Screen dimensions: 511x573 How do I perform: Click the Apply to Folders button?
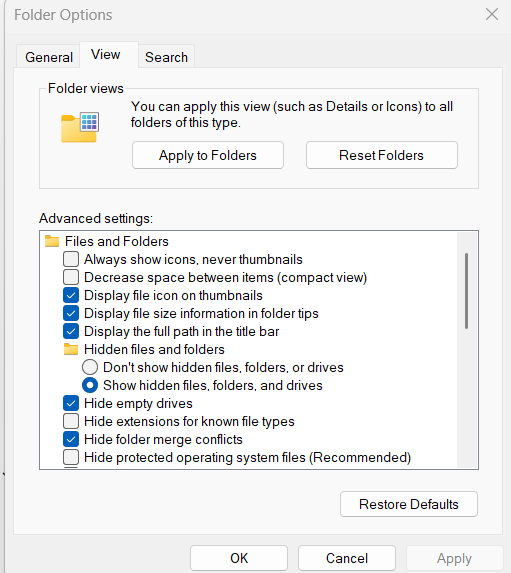(x=208, y=155)
